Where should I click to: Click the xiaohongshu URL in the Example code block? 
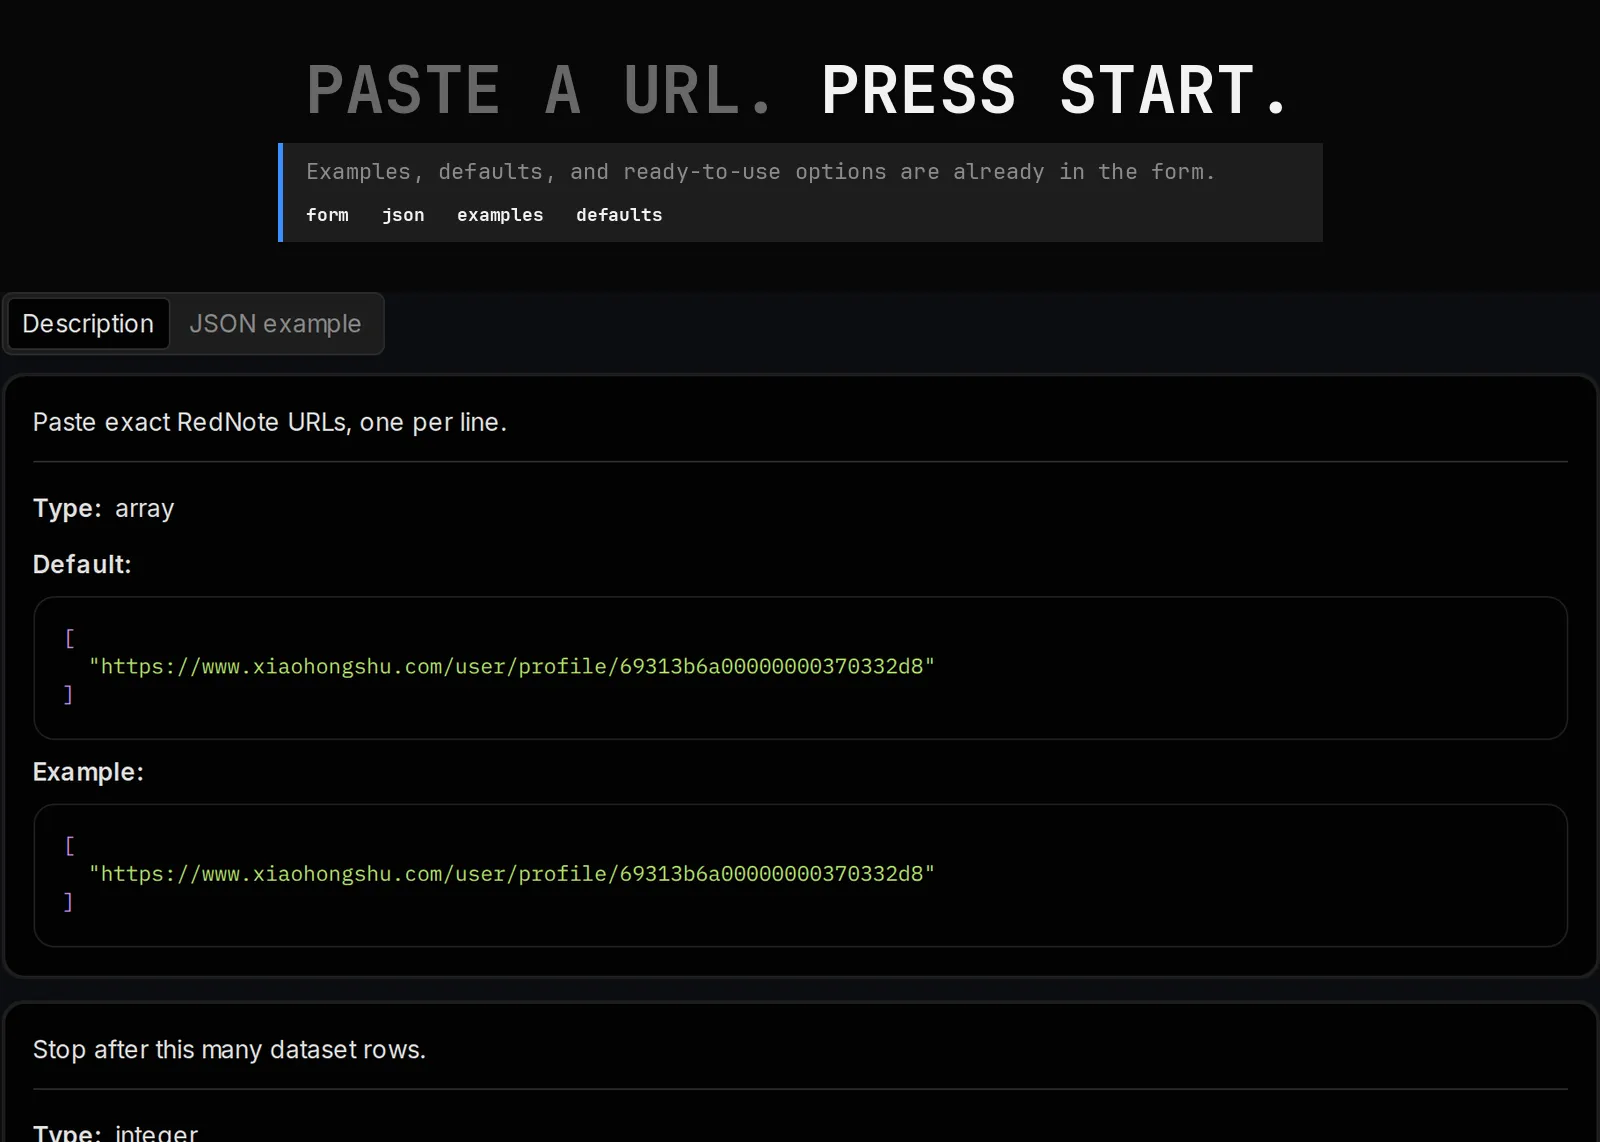click(x=512, y=873)
